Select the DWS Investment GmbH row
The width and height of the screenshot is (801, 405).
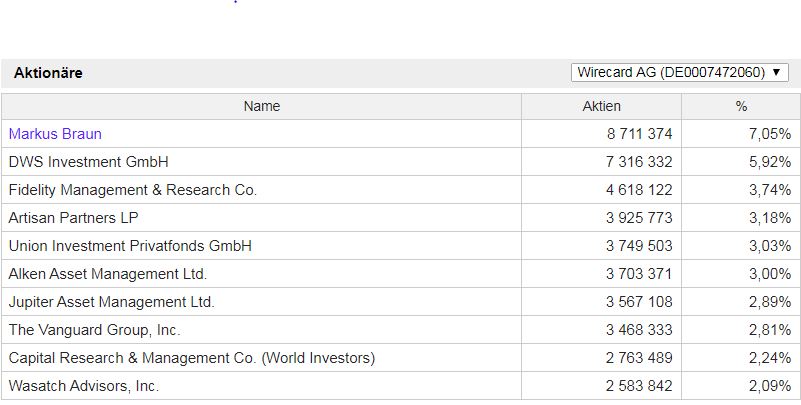click(x=88, y=162)
